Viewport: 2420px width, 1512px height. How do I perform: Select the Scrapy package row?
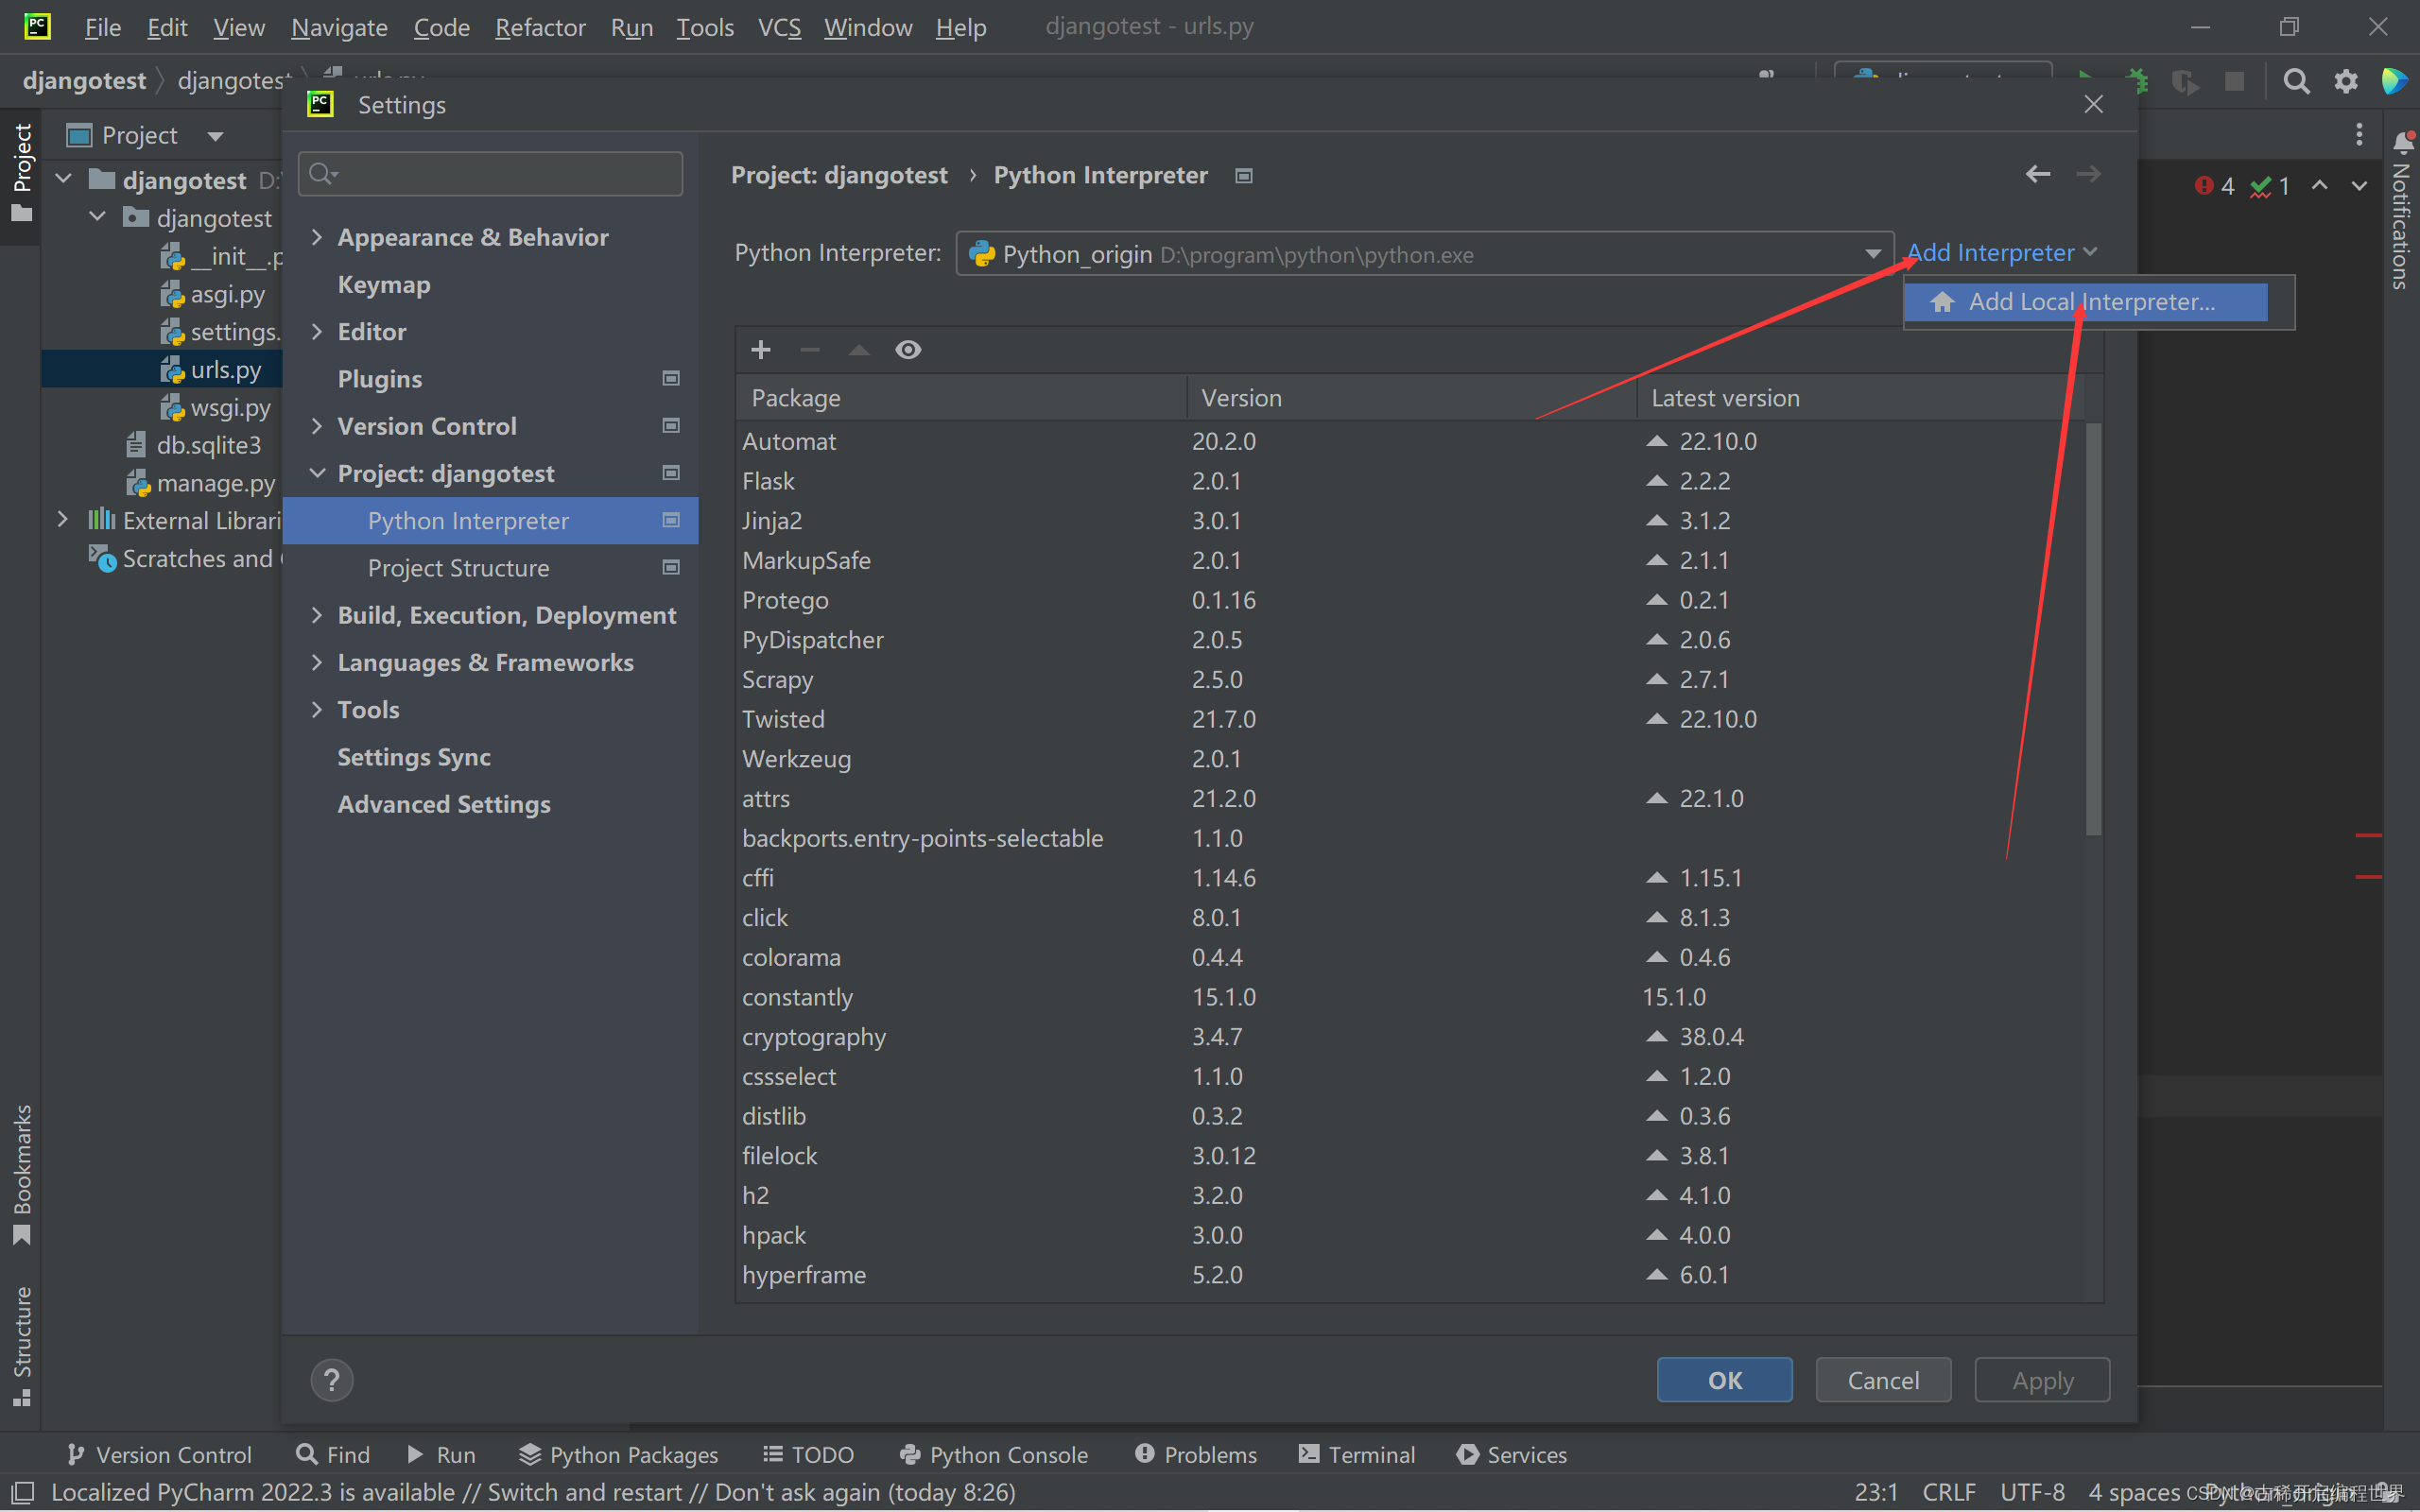[1410, 679]
